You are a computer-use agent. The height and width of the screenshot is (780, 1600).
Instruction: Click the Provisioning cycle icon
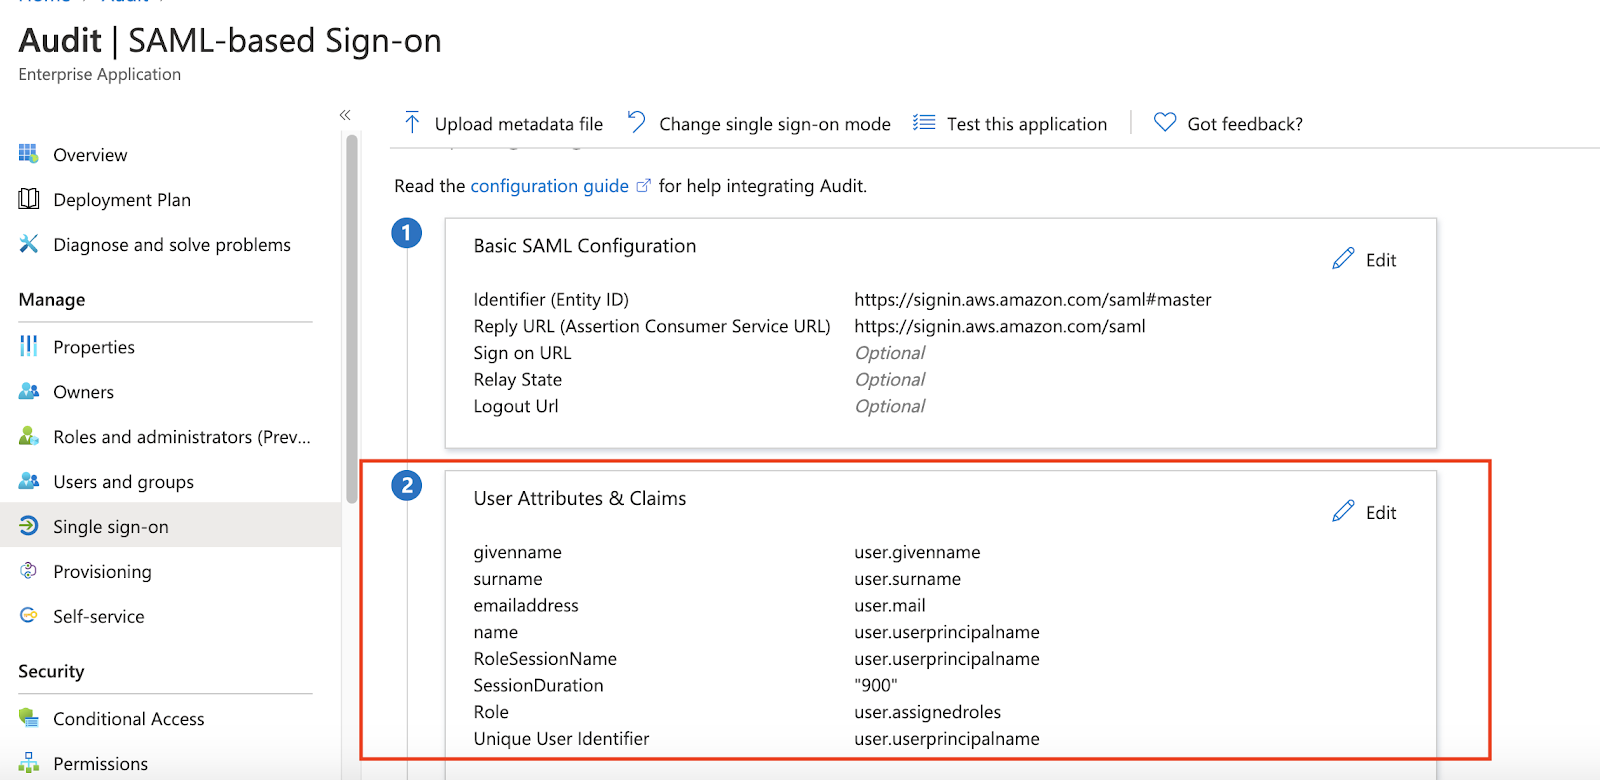[28, 571]
